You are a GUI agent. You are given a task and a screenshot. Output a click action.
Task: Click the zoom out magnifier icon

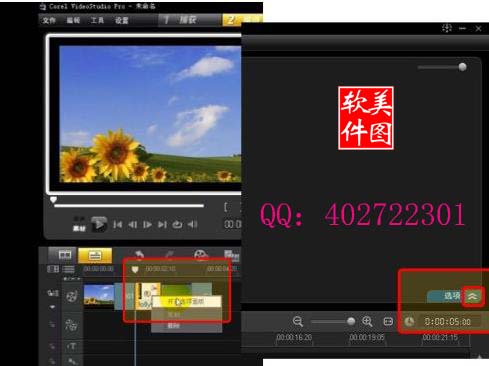pyautogui.click(x=298, y=321)
